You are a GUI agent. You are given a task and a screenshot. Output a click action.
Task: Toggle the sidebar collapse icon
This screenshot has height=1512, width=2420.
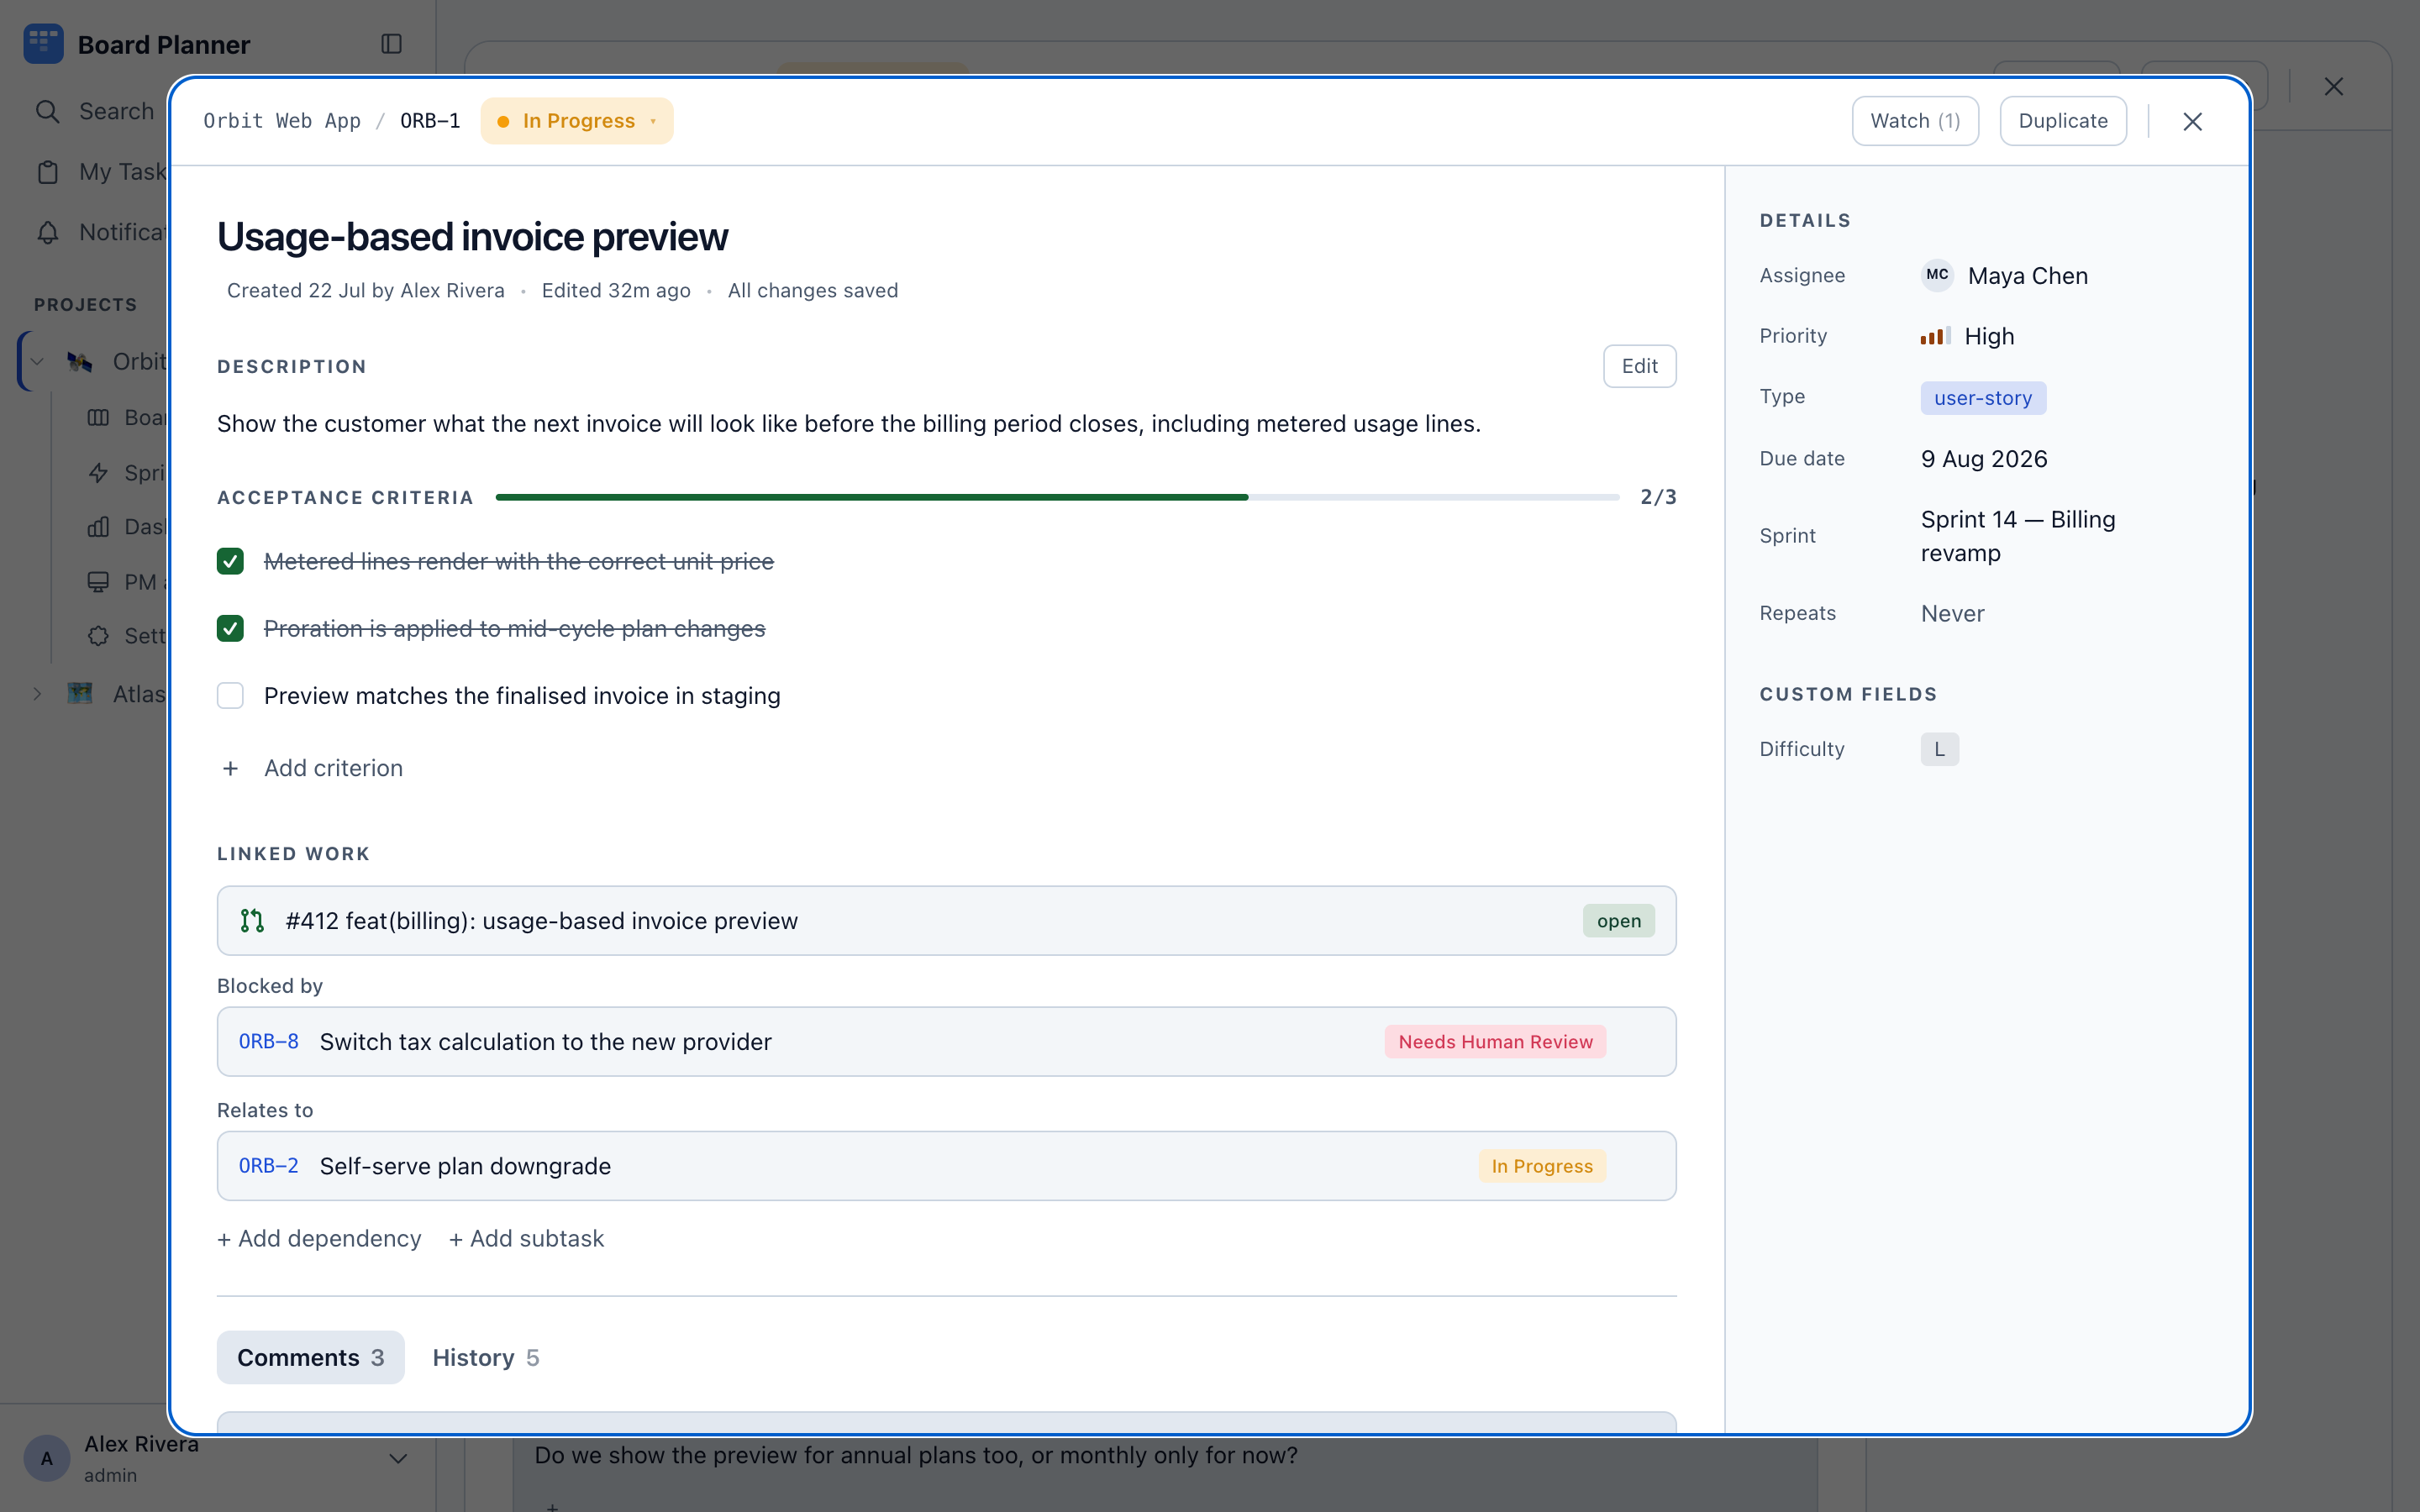click(x=392, y=44)
